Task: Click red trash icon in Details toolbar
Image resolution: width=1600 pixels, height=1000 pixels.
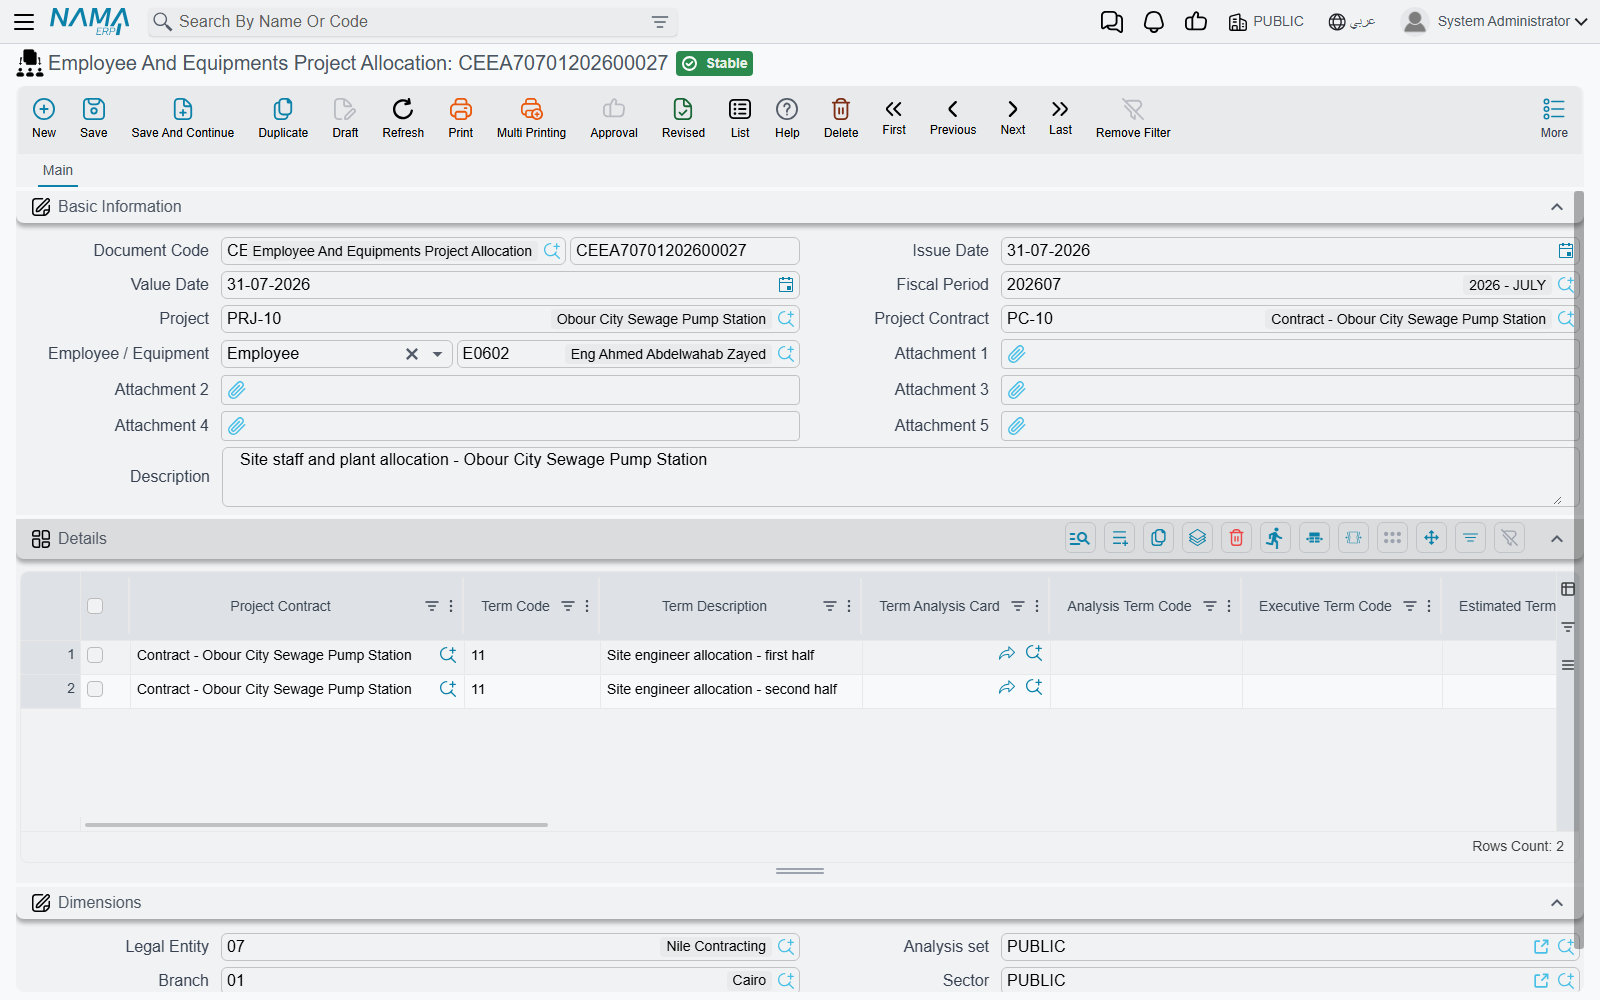Action: [1236, 538]
